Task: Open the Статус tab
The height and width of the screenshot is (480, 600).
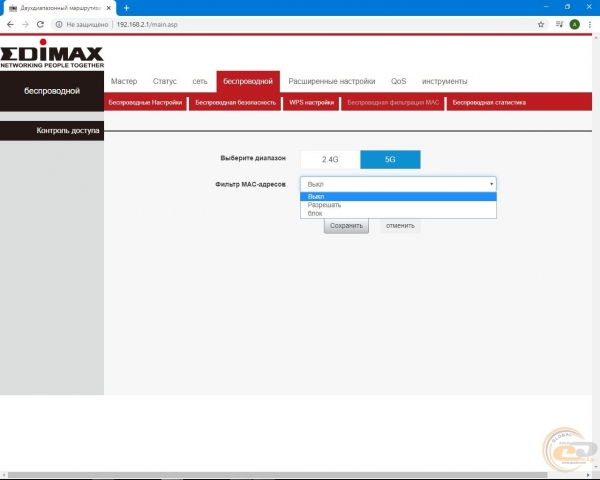Action: pyautogui.click(x=165, y=81)
